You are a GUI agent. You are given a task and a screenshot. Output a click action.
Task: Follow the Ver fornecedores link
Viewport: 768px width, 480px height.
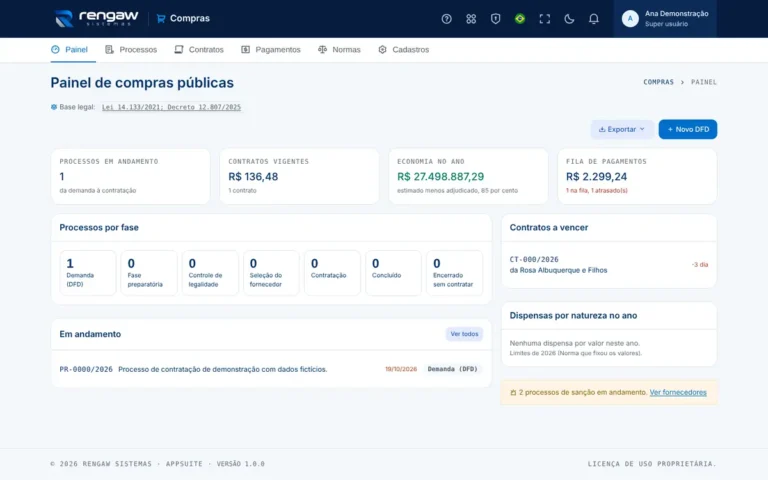click(678, 392)
